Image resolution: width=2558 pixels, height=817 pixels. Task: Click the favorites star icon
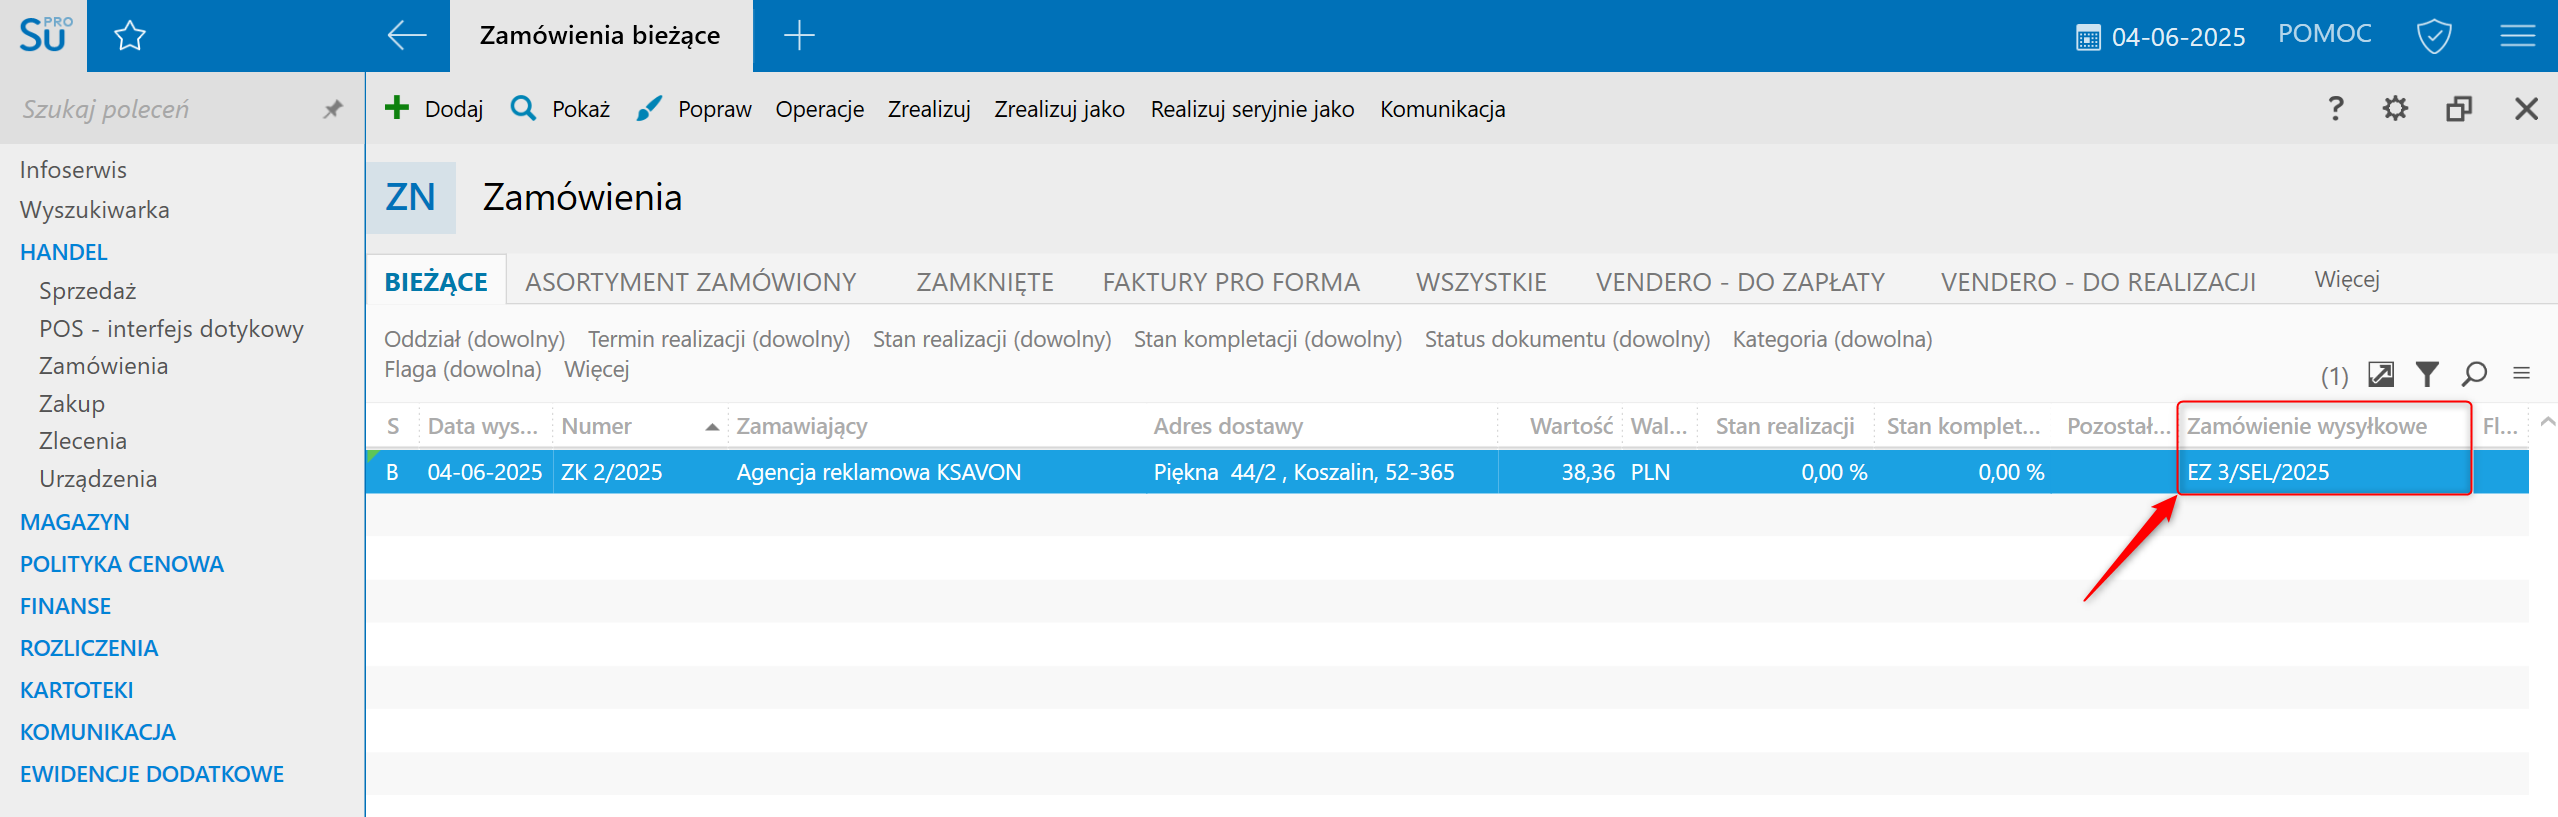130,37
